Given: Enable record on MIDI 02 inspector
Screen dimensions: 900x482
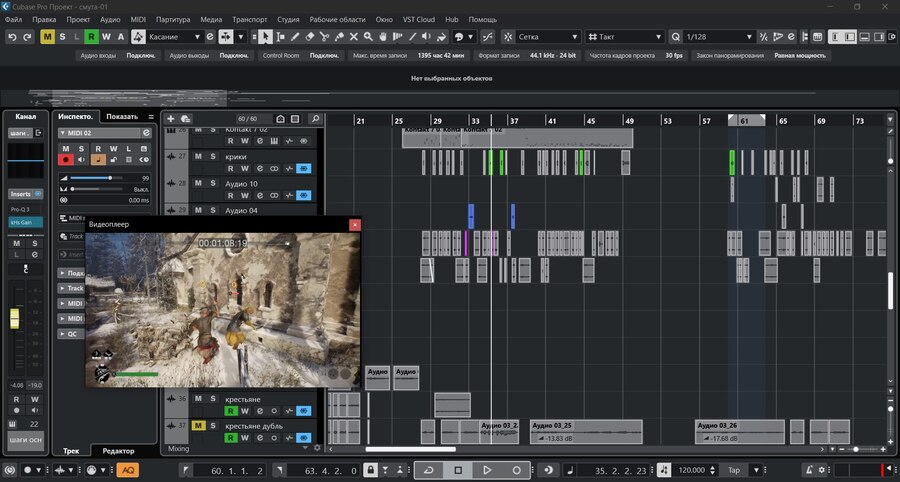Looking at the screenshot, I should [x=66, y=159].
